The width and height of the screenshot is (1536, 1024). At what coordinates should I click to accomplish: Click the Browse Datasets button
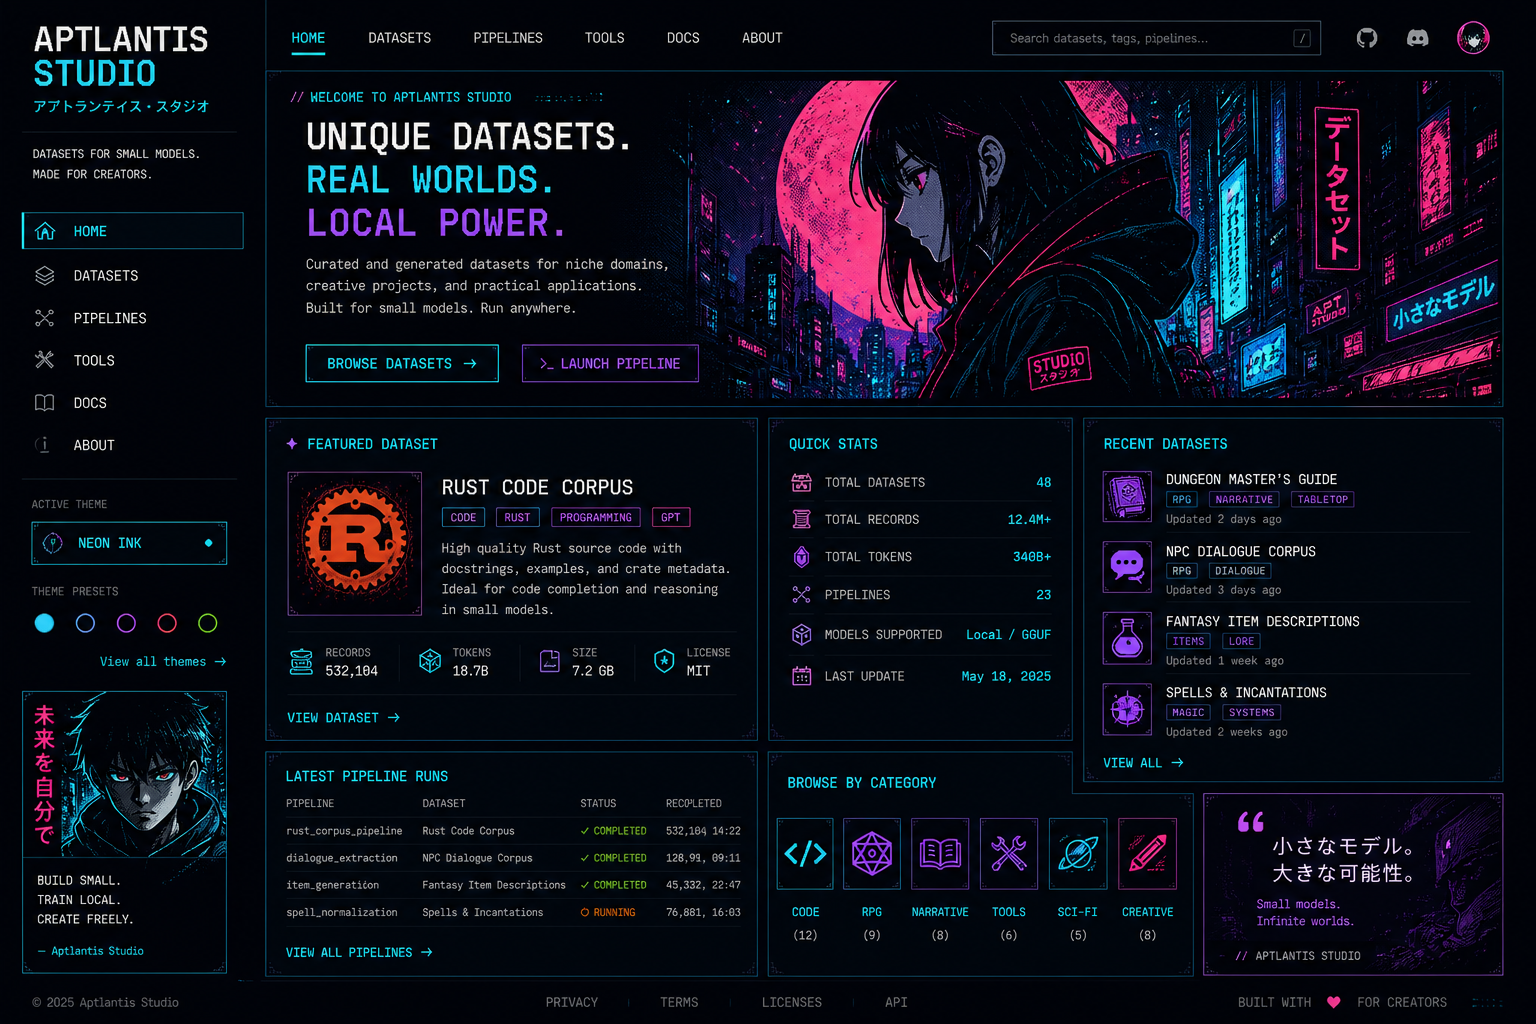402,363
